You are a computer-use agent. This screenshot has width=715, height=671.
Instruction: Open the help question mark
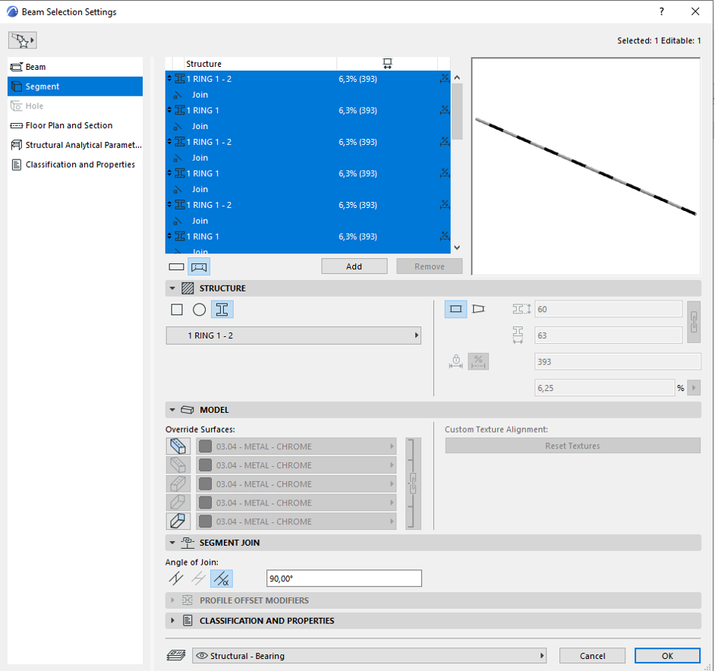662,11
